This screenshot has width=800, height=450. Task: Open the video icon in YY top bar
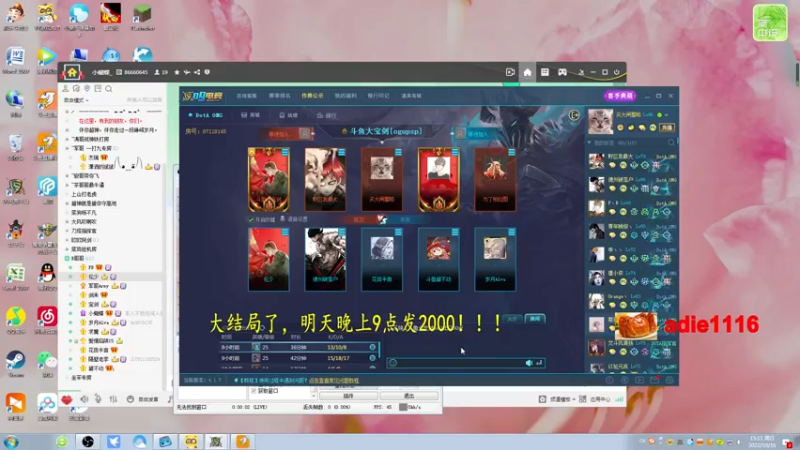(510, 72)
